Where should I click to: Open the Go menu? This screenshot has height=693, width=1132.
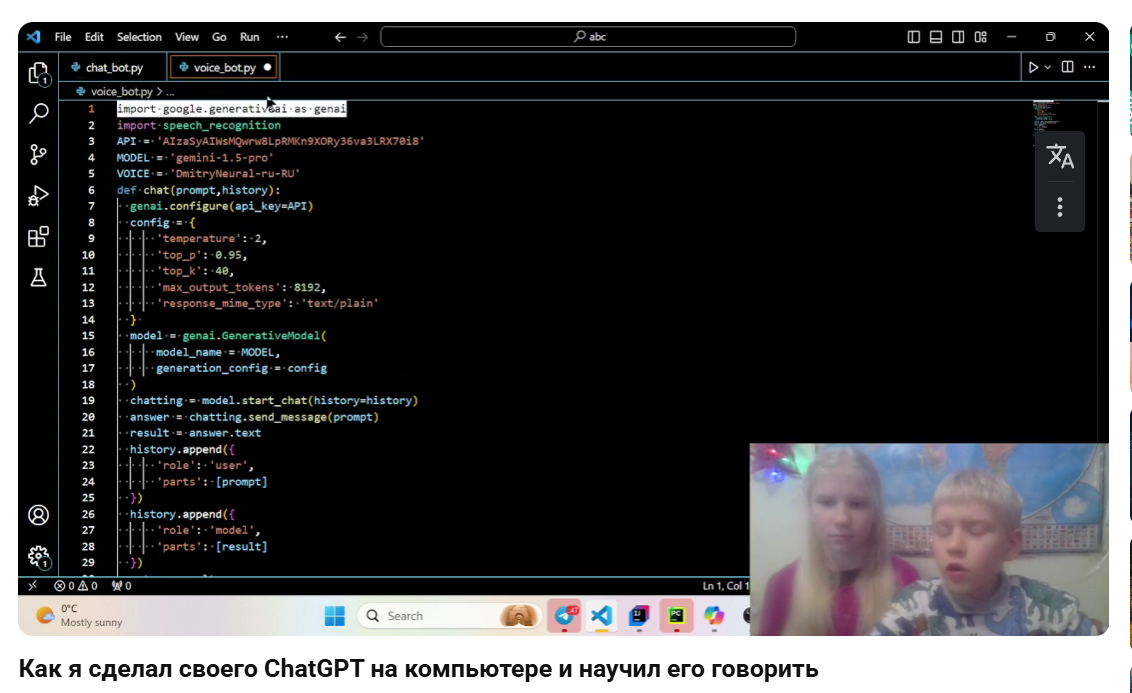pos(219,37)
